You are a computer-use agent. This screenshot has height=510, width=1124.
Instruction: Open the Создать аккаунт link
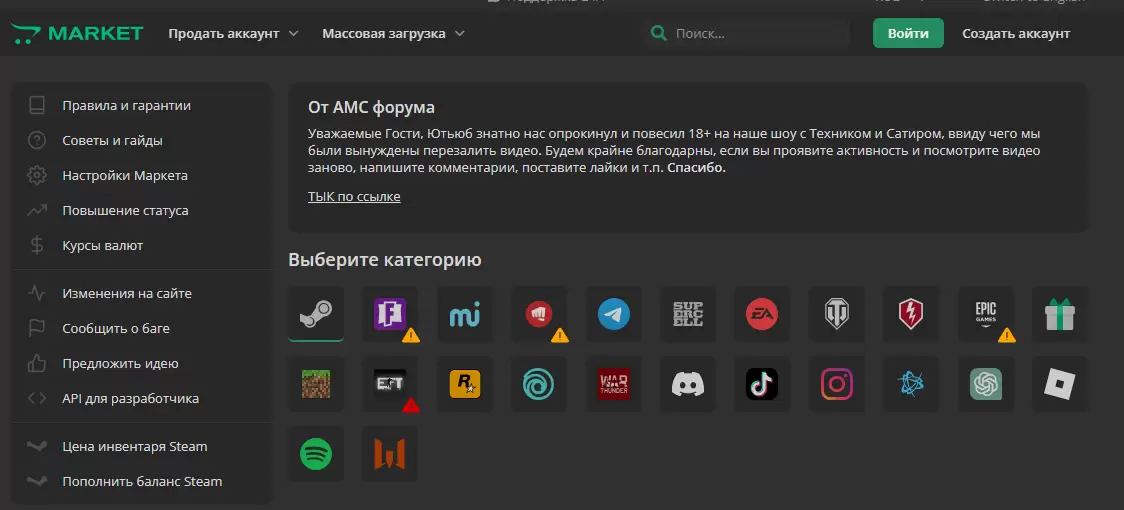click(1016, 34)
